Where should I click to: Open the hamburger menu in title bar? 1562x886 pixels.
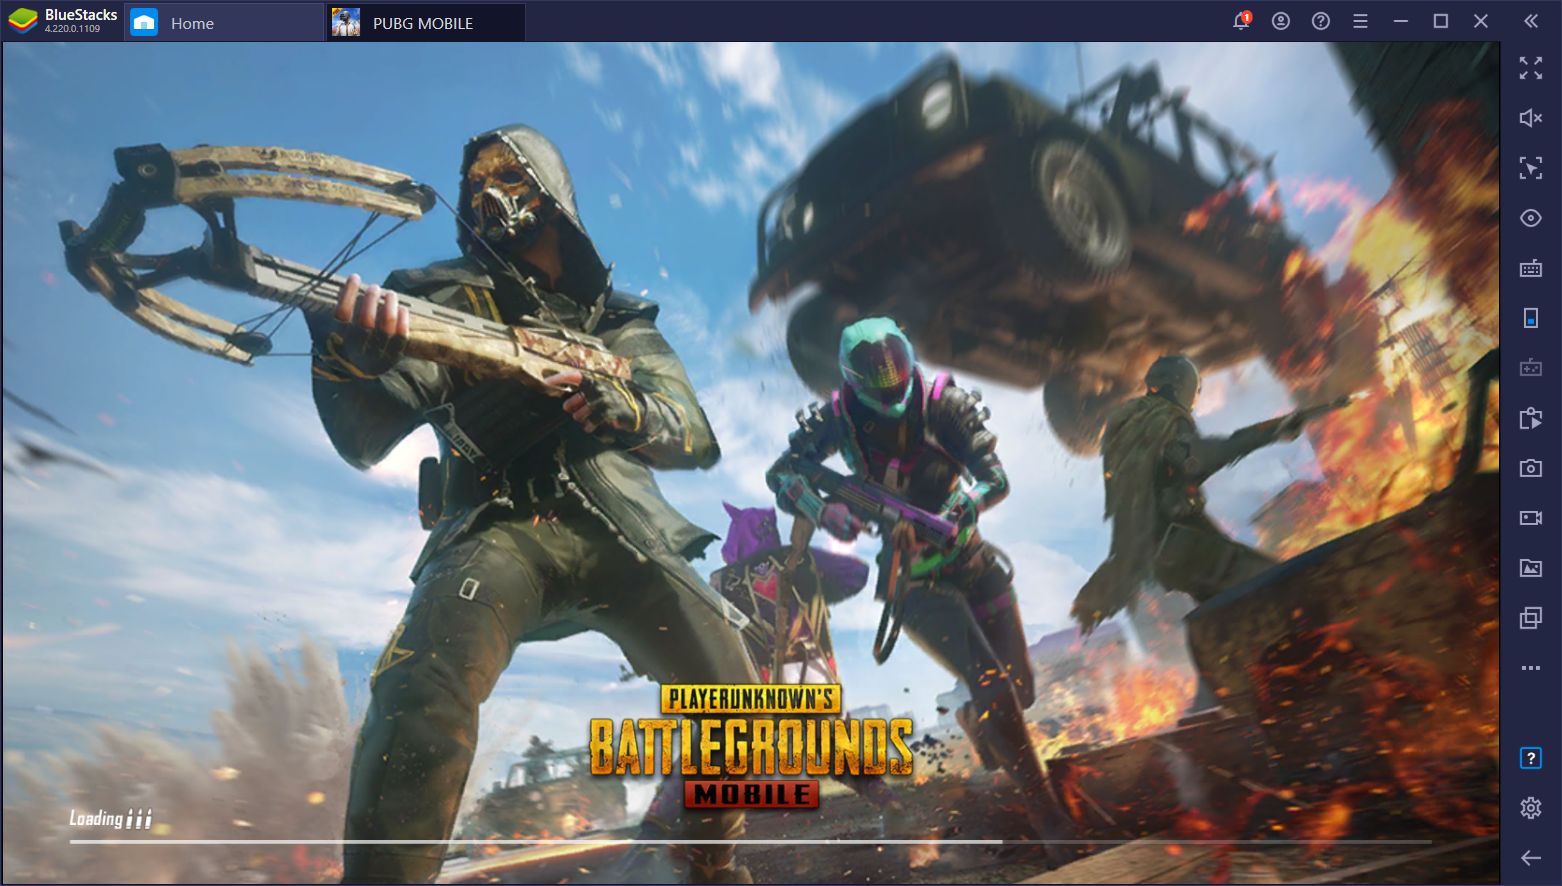[1360, 21]
